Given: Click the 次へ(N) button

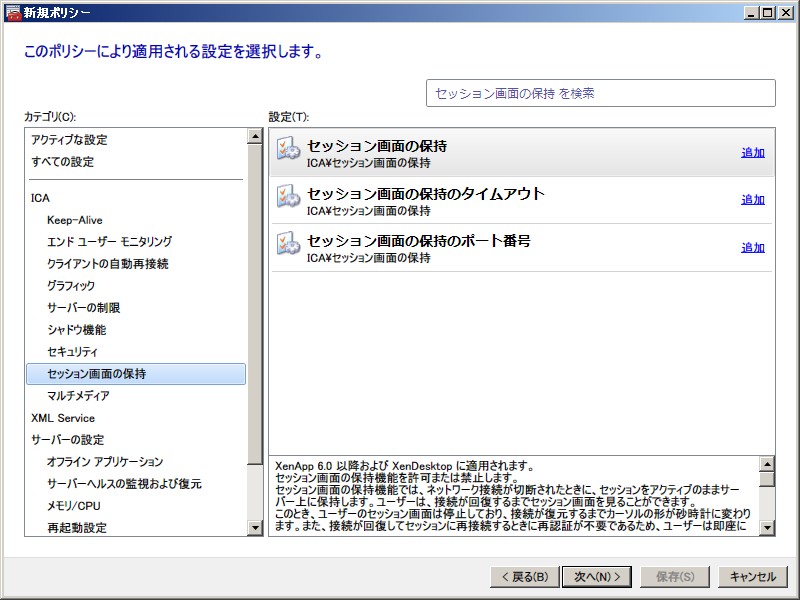Looking at the screenshot, I should pyautogui.click(x=597, y=577).
